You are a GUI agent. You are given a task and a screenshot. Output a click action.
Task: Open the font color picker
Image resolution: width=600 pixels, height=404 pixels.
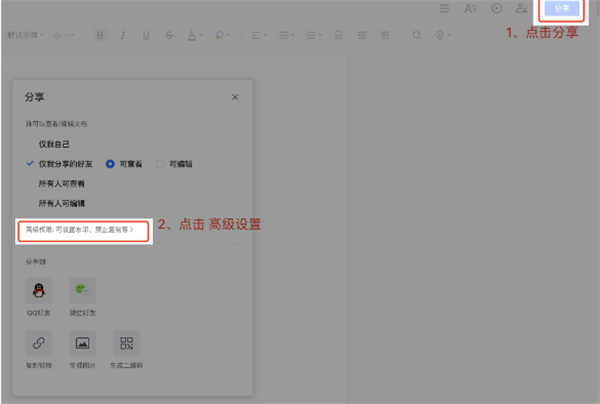click(x=192, y=35)
